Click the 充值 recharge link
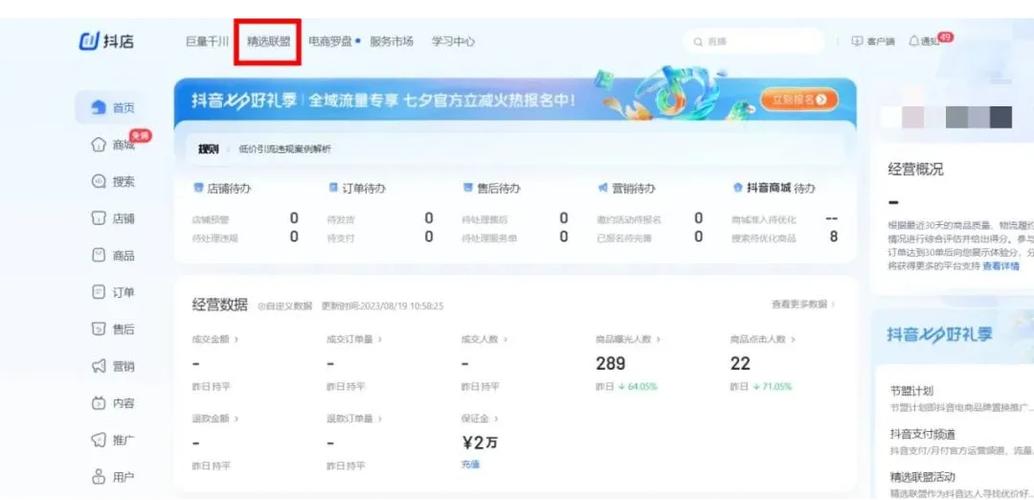This screenshot has width=1034, height=500. [470, 465]
